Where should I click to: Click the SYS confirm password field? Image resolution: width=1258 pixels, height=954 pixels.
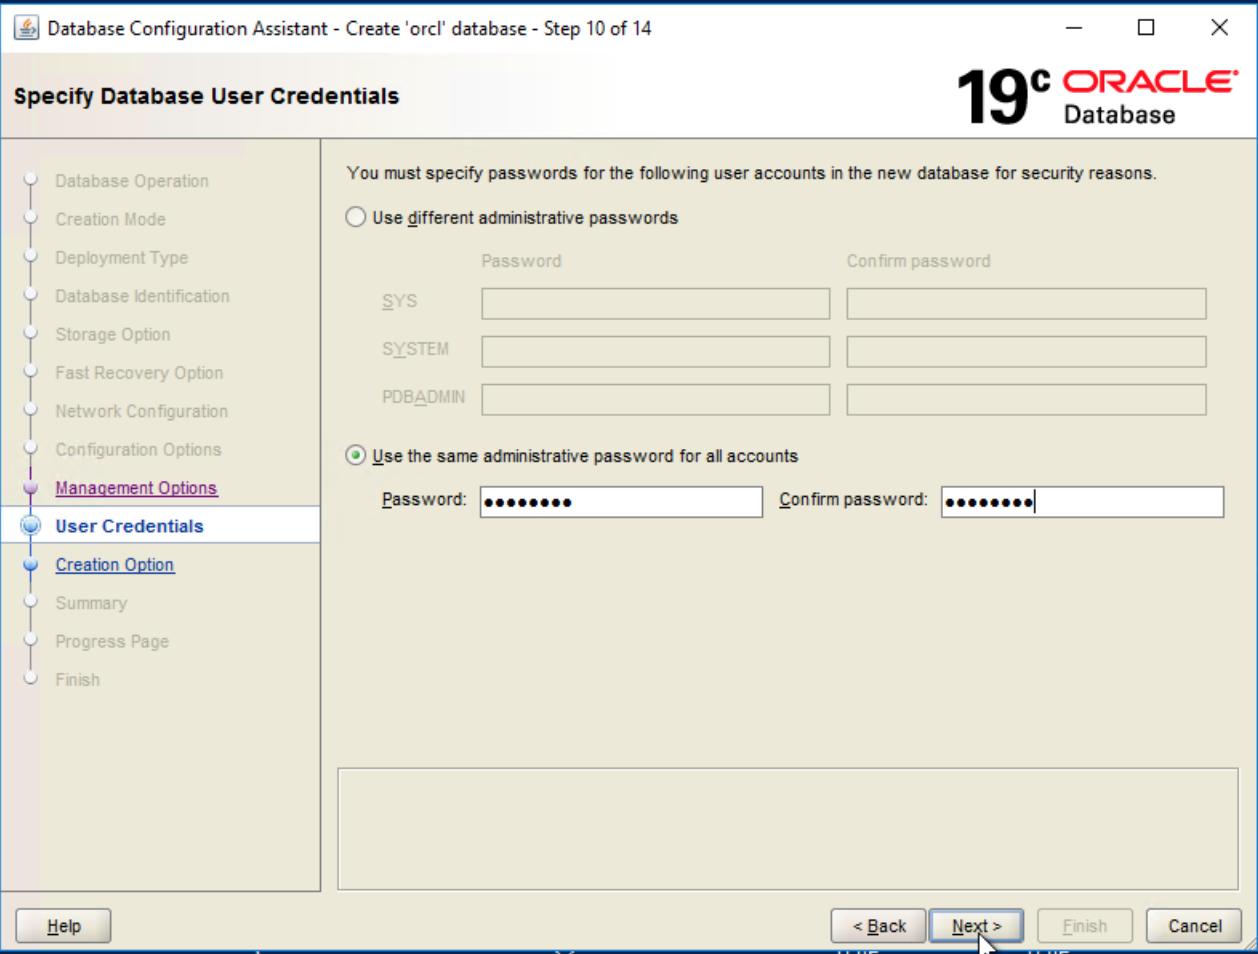pyautogui.click(x=1026, y=304)
